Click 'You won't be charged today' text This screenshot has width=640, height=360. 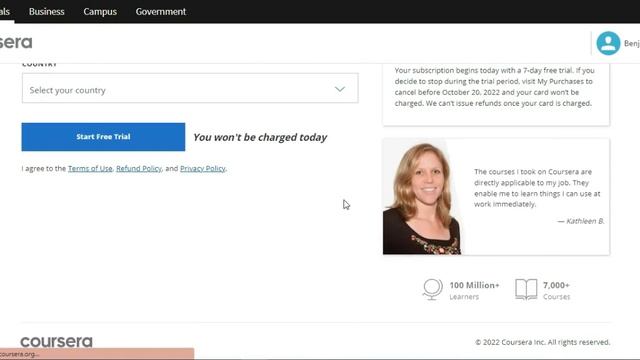260,137
